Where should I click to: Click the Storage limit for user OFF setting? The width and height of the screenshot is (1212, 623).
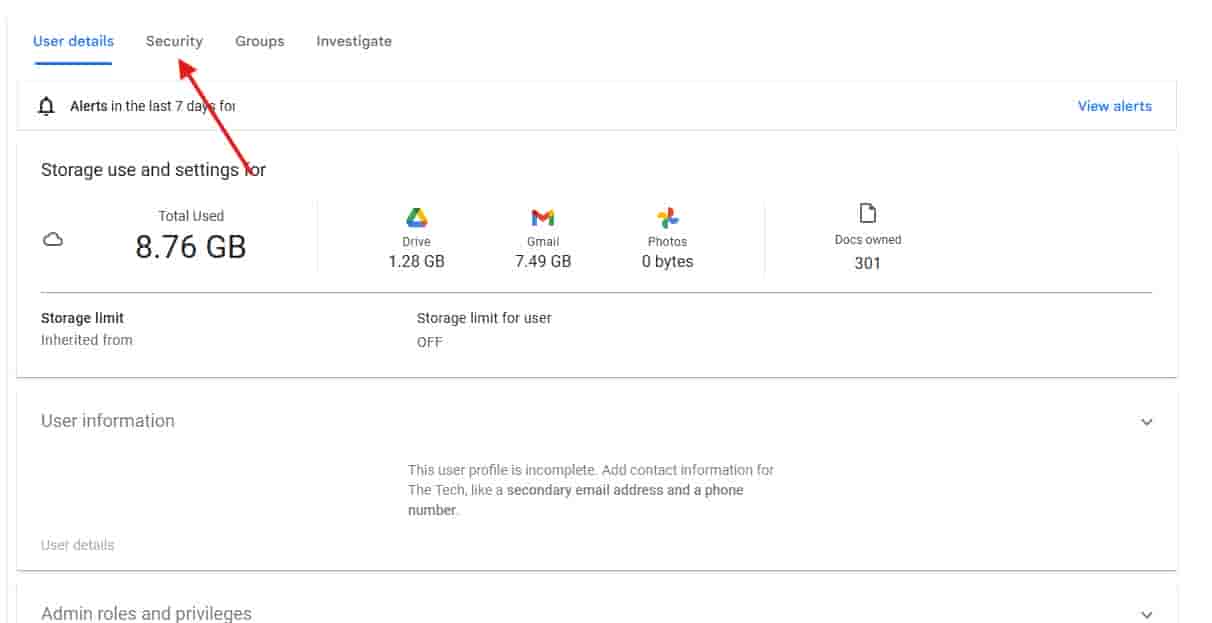[x=430, y=342]
